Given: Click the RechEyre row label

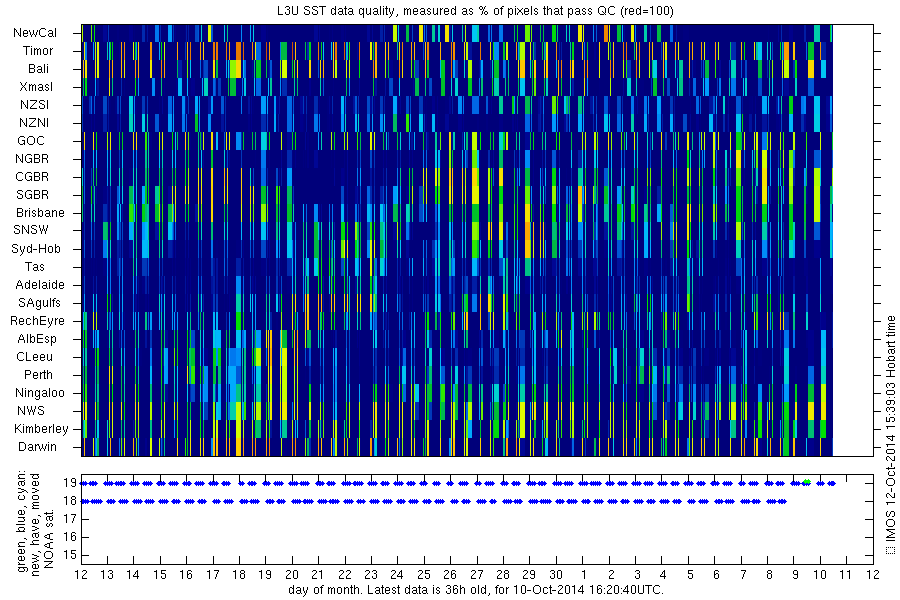Looking at the screenshot, I should (x=37, y=320).
